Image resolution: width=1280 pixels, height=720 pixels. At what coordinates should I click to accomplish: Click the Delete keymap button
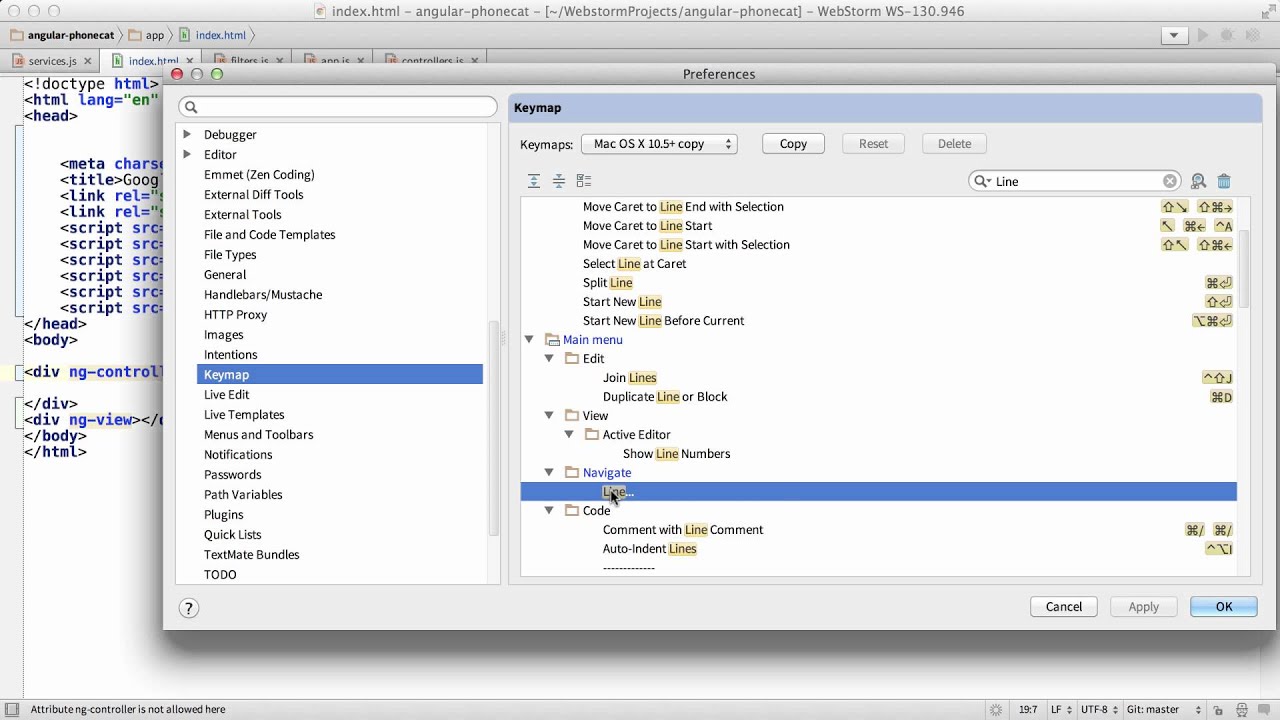(x=954, y=144)
